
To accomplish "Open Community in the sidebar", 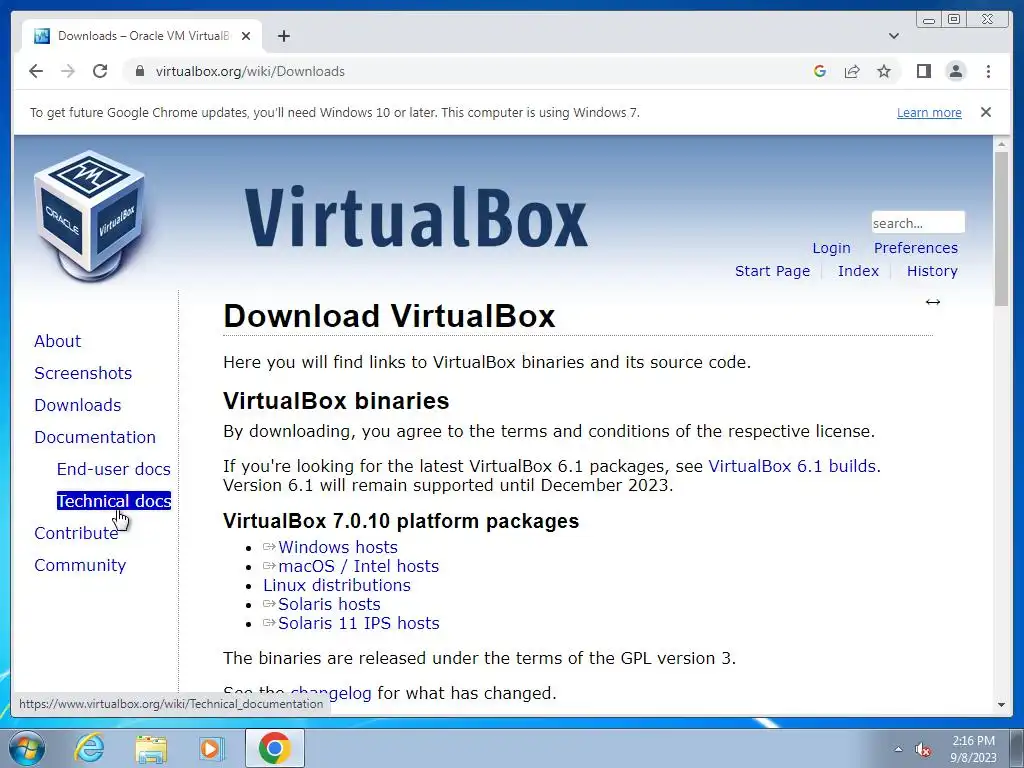I will (x=80, y=565).
